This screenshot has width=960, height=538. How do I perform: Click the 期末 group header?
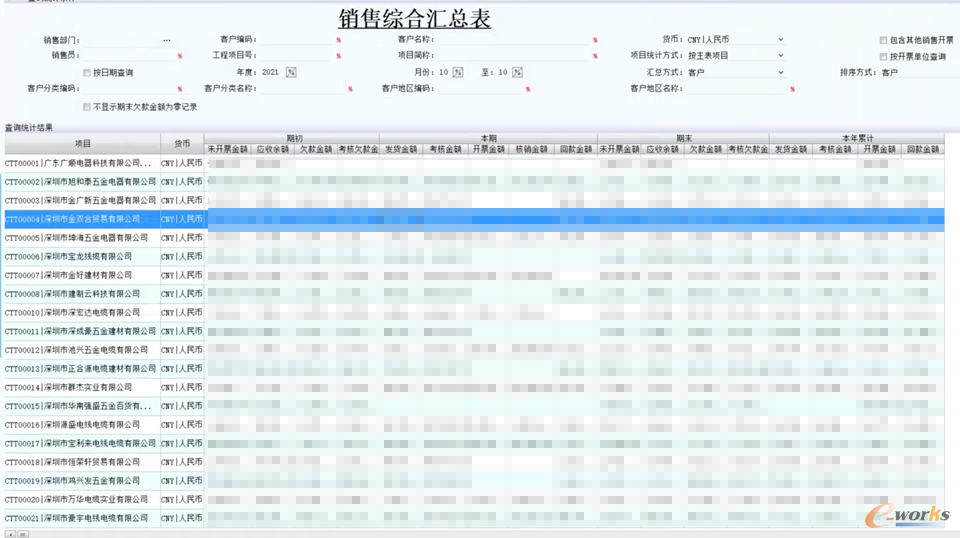click(x=684, y=138)
